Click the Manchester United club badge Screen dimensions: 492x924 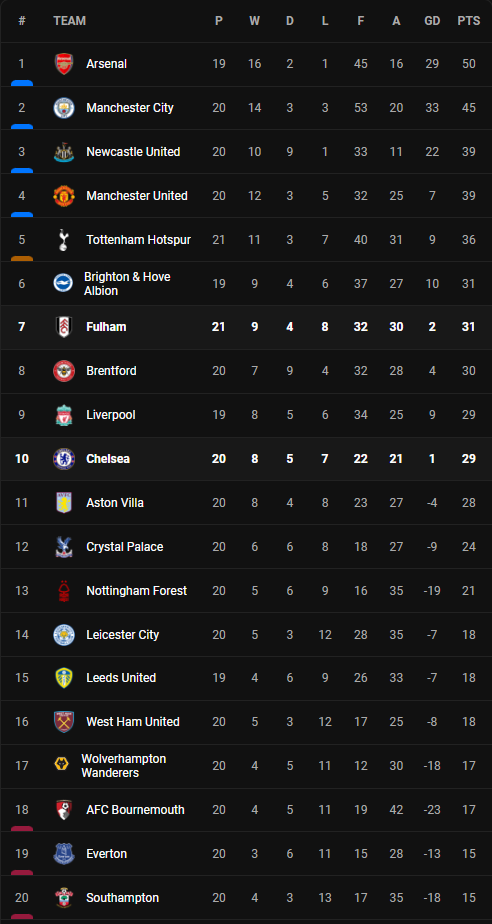coord(64,196)
